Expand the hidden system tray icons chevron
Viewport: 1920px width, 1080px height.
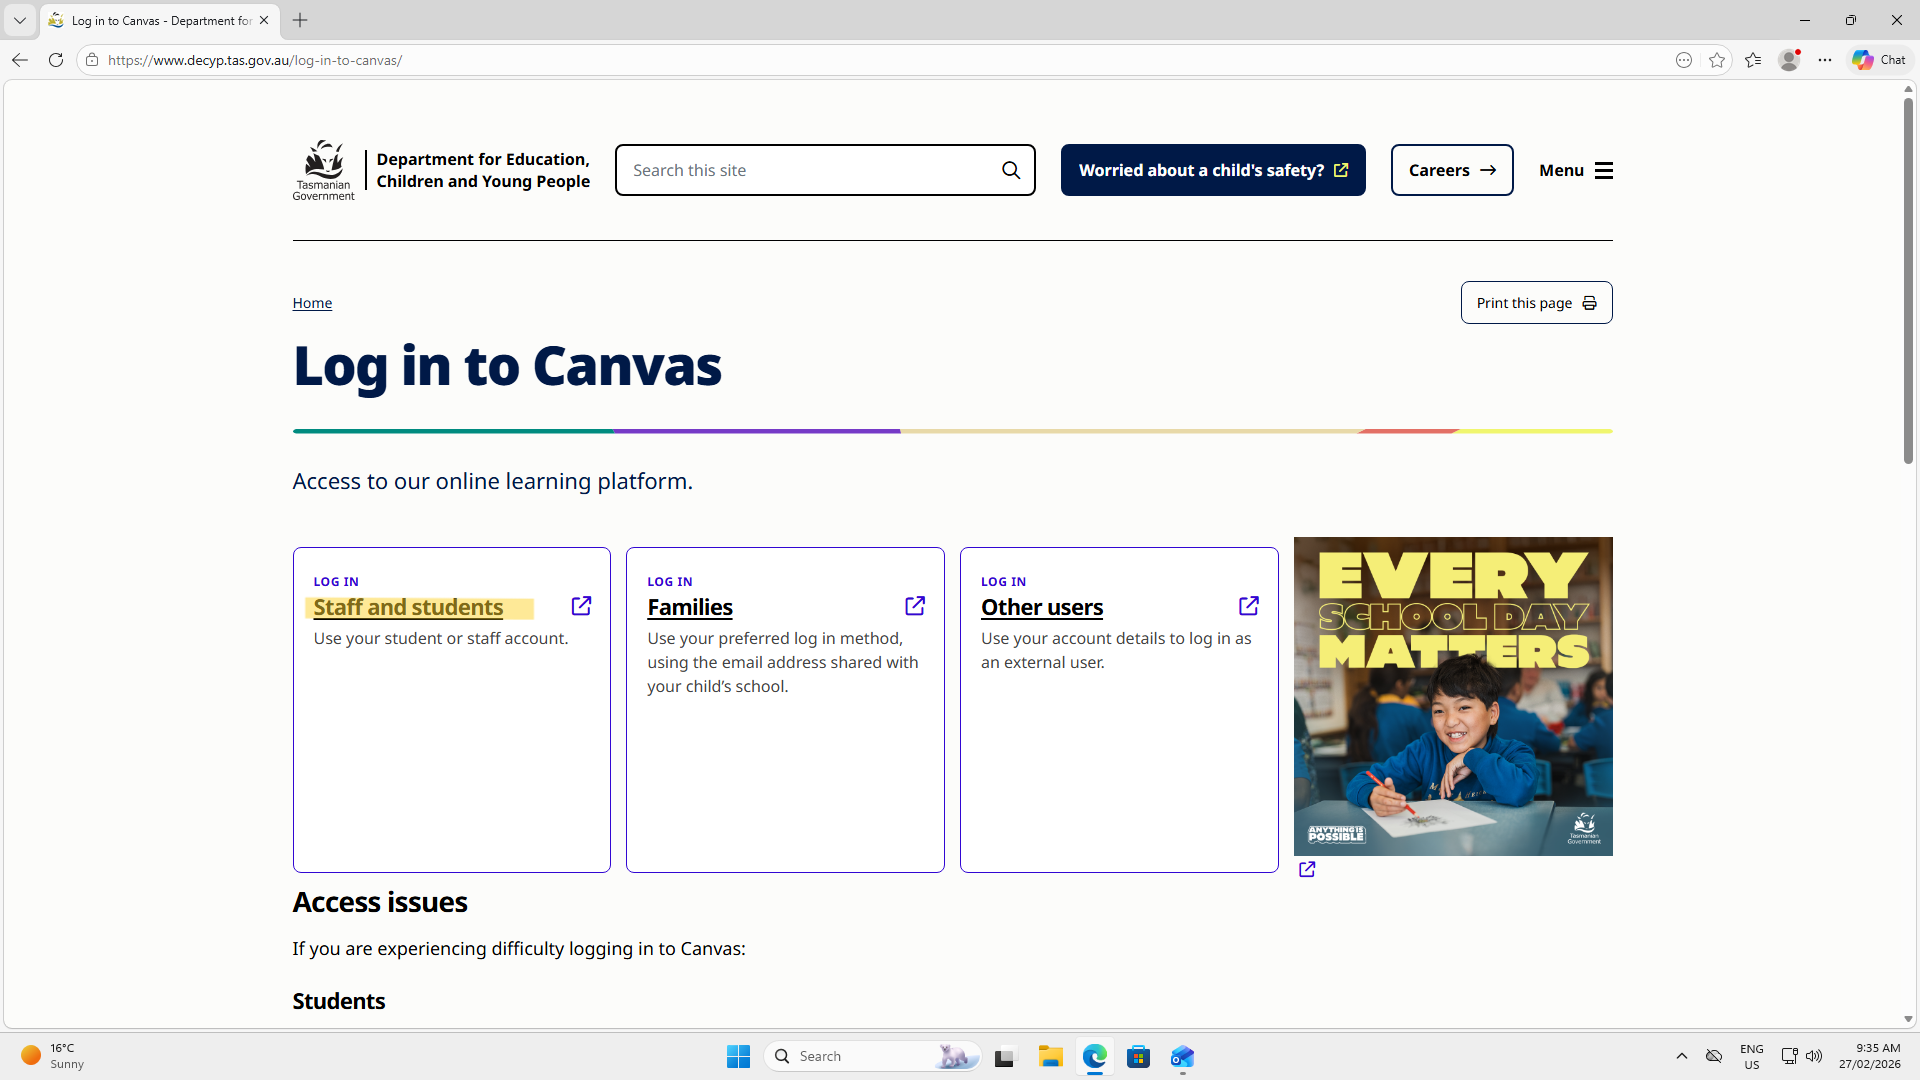1682,1056
